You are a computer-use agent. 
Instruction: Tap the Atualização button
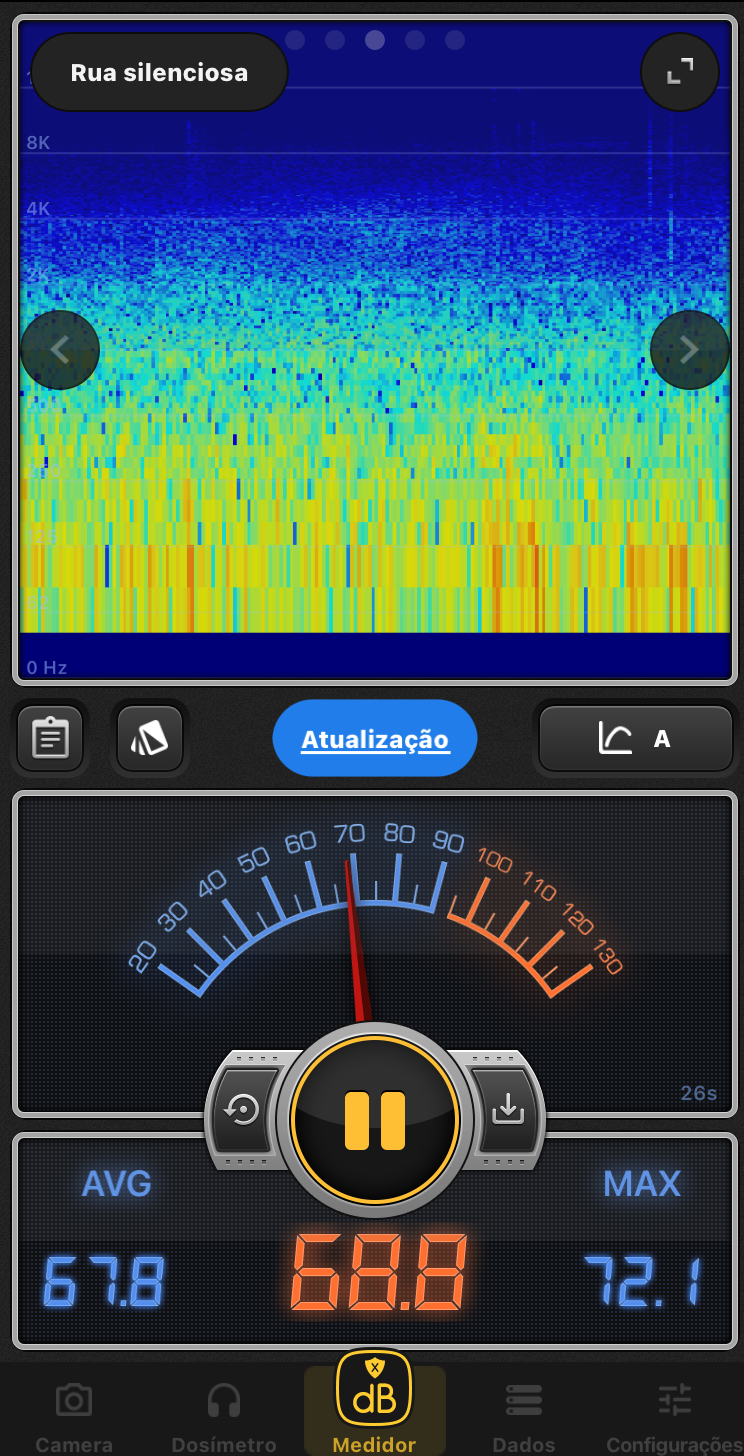(x=375, y=739)
